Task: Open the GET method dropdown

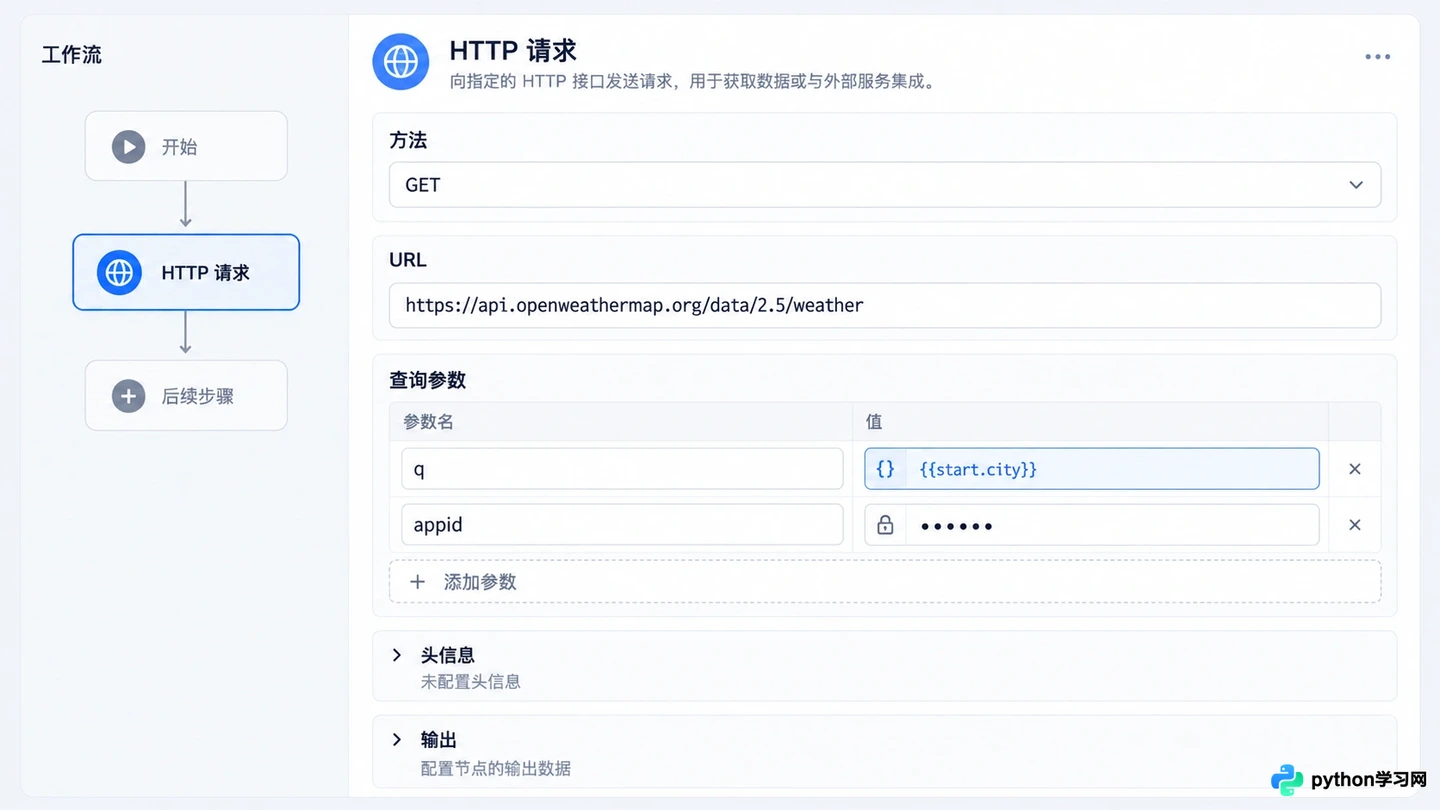Action: coord(885,185)
